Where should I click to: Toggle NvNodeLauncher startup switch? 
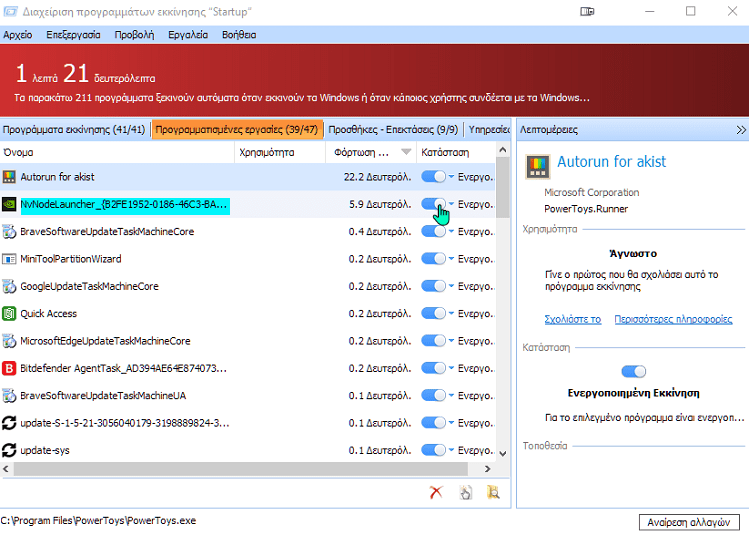pos(433,204)
